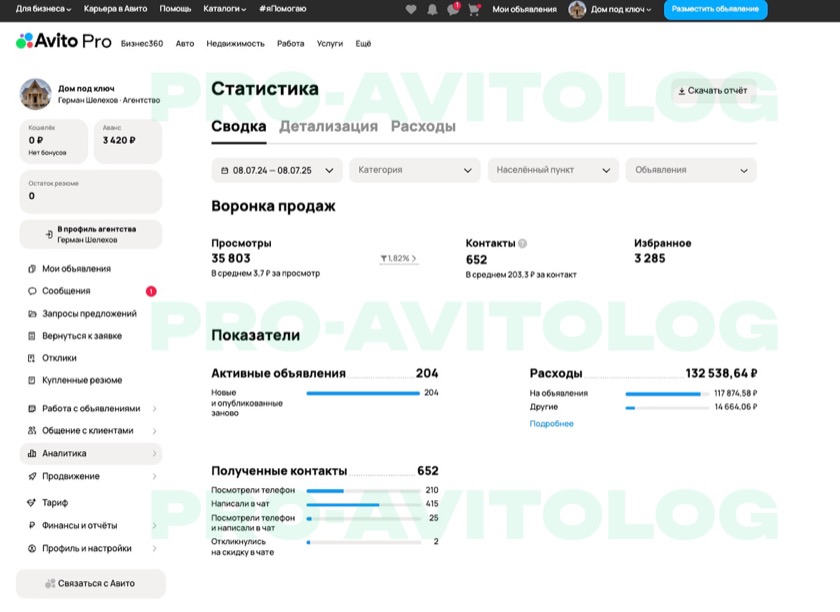Image resolution: width=840 pixels, height=612 pixels.
Task: Click the Продвижение rocket icon
Action: tap(32, 476)
